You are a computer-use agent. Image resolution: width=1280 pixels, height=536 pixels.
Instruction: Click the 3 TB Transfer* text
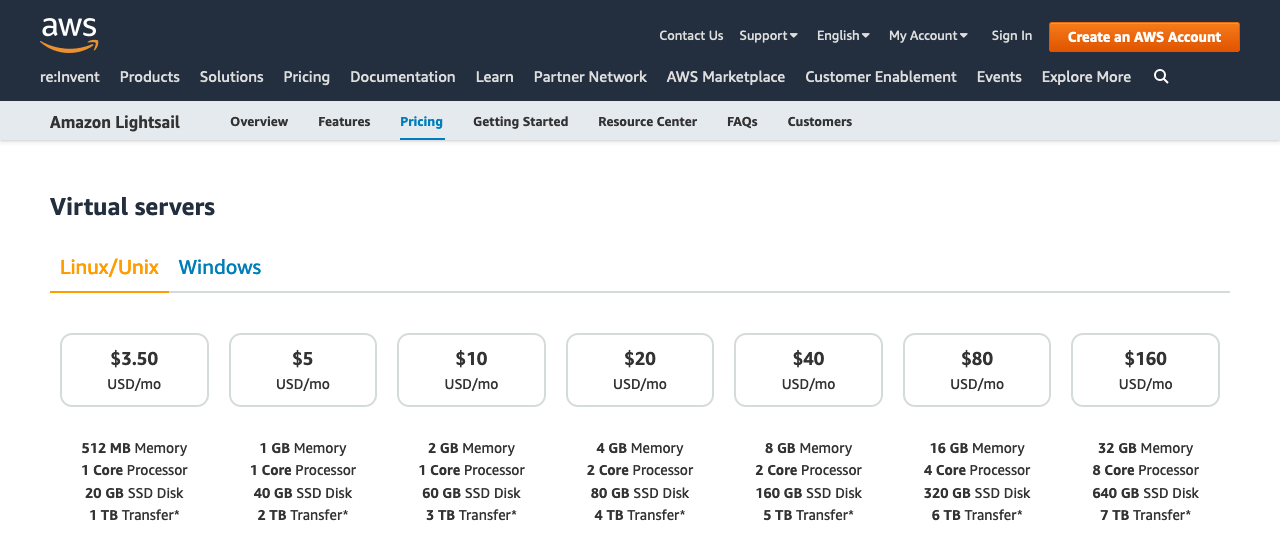tap(471, 515)
